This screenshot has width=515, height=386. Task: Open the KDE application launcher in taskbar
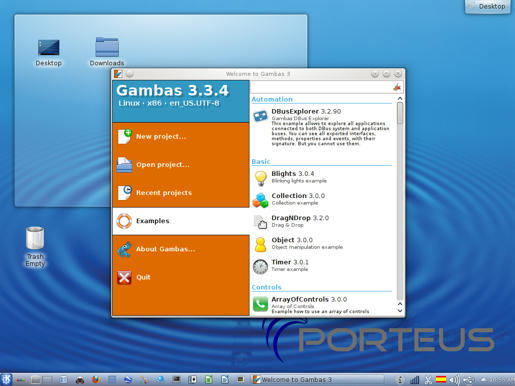(x=6, y=379)
